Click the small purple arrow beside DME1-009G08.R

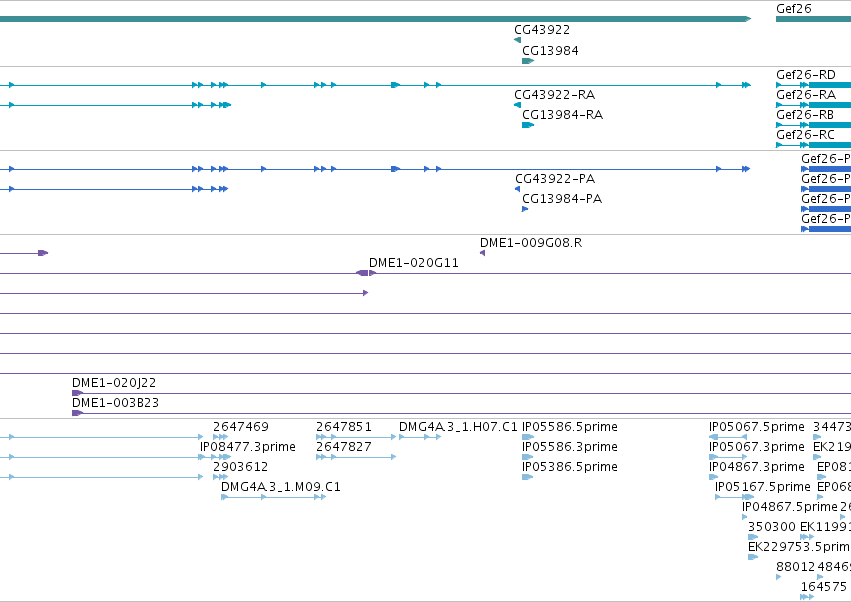pos(482,253)
